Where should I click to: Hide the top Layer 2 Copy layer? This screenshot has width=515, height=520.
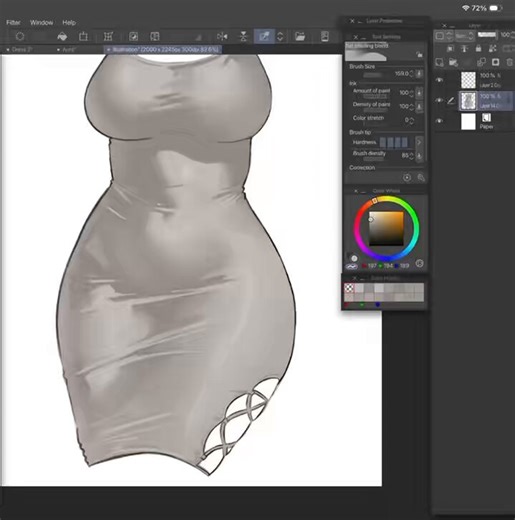coord(440,80)
